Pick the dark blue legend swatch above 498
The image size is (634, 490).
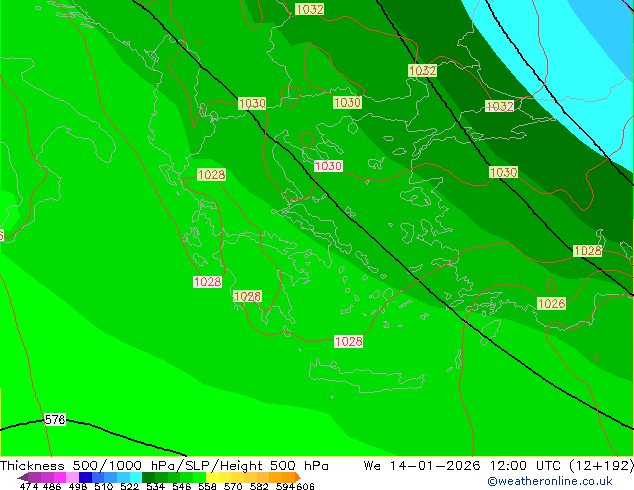pyautogui.click(x=85, y=477)
